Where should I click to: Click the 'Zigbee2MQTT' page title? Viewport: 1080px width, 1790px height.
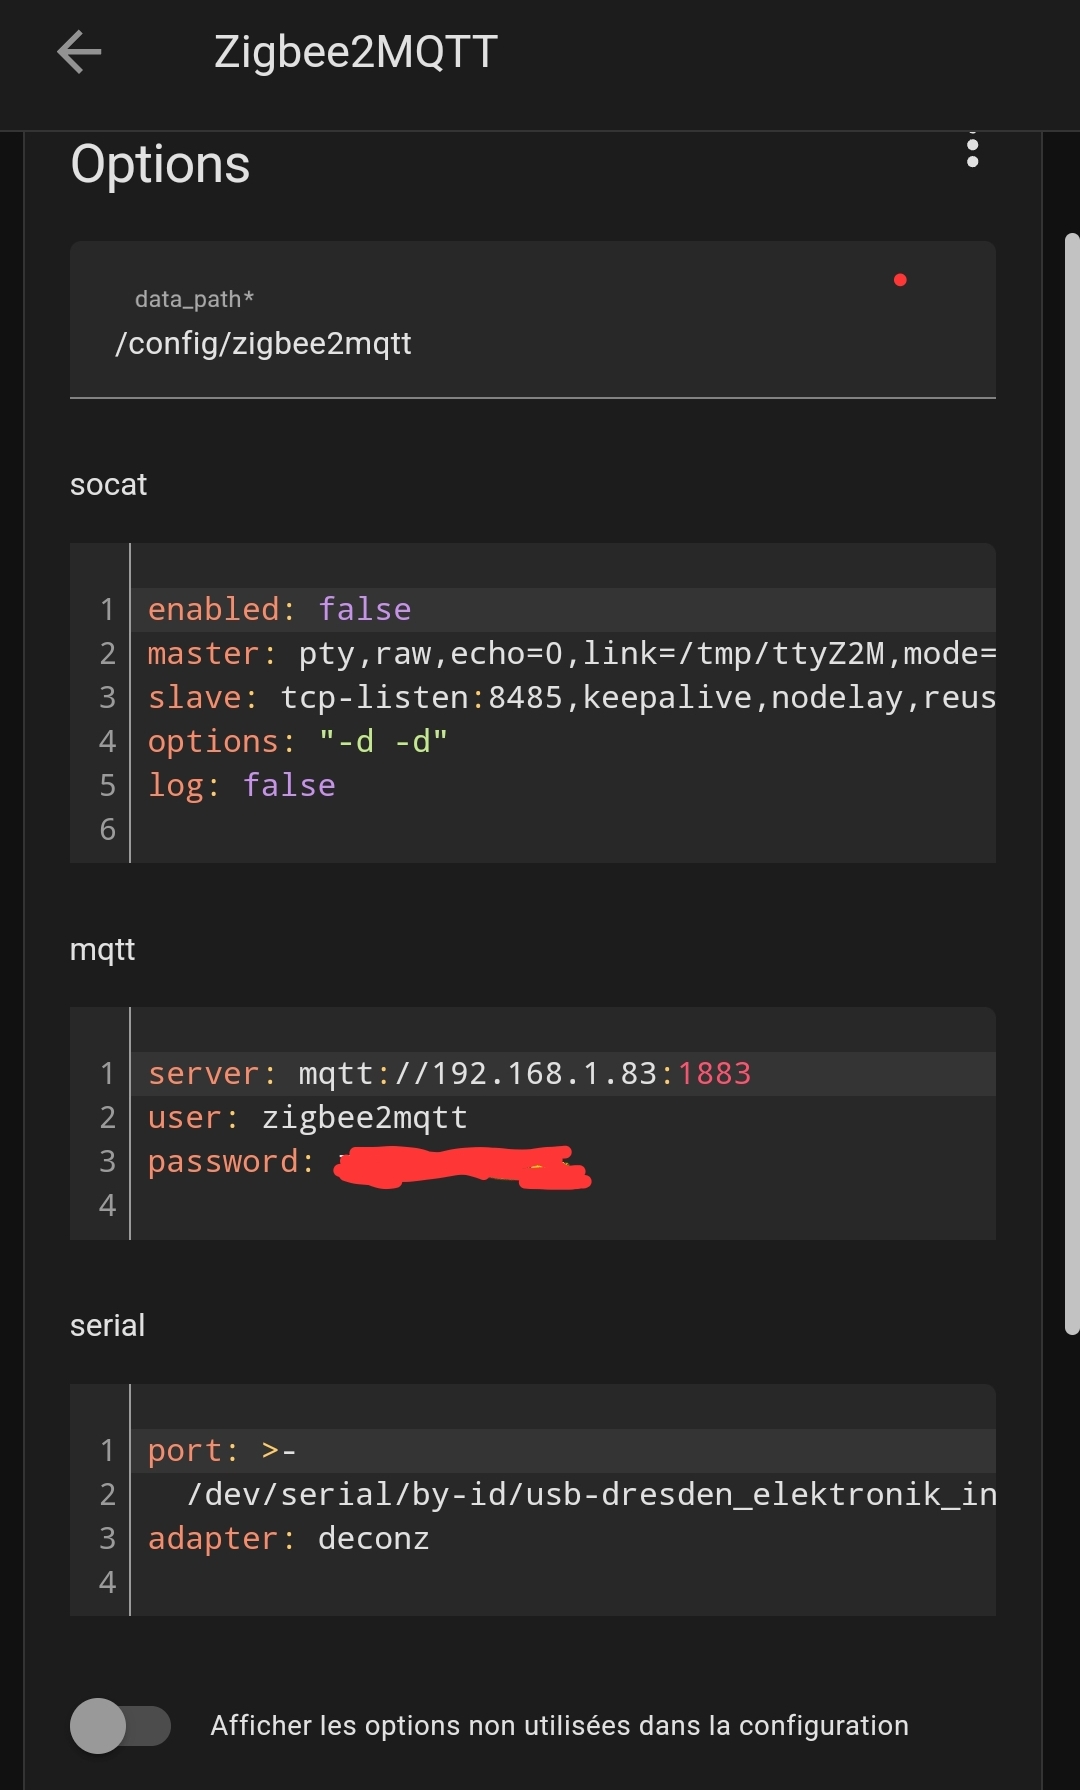356,52
